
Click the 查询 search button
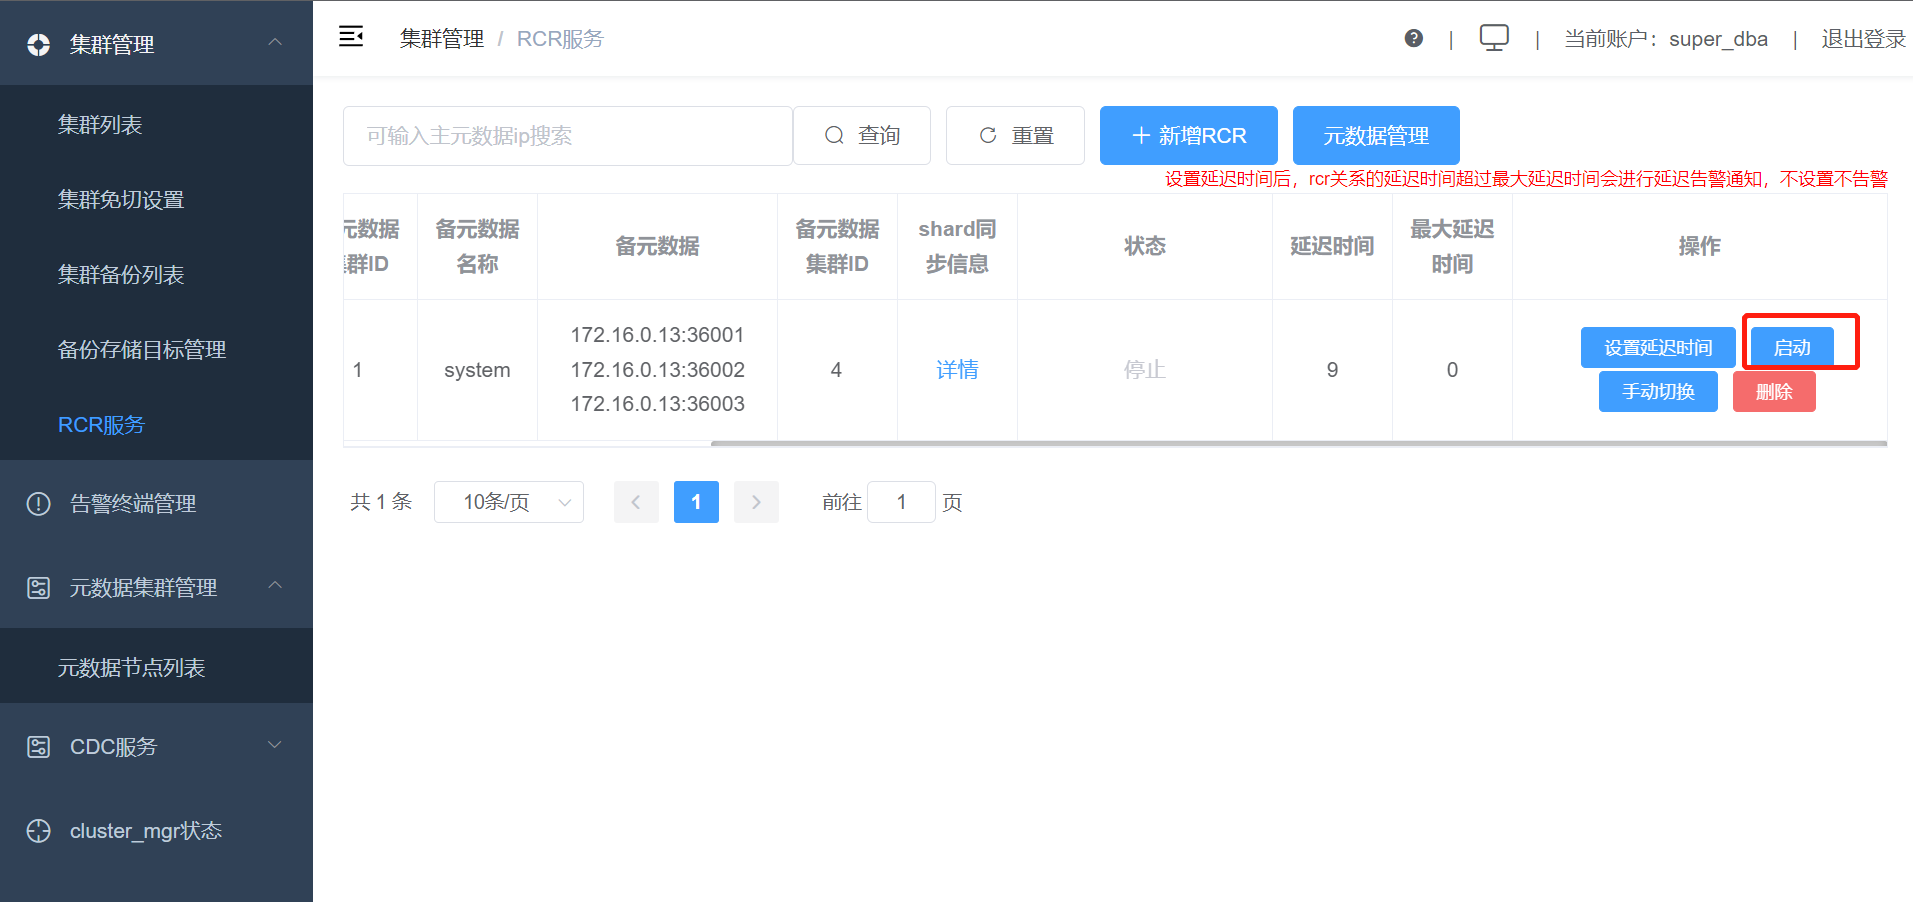tap(862, 135)
